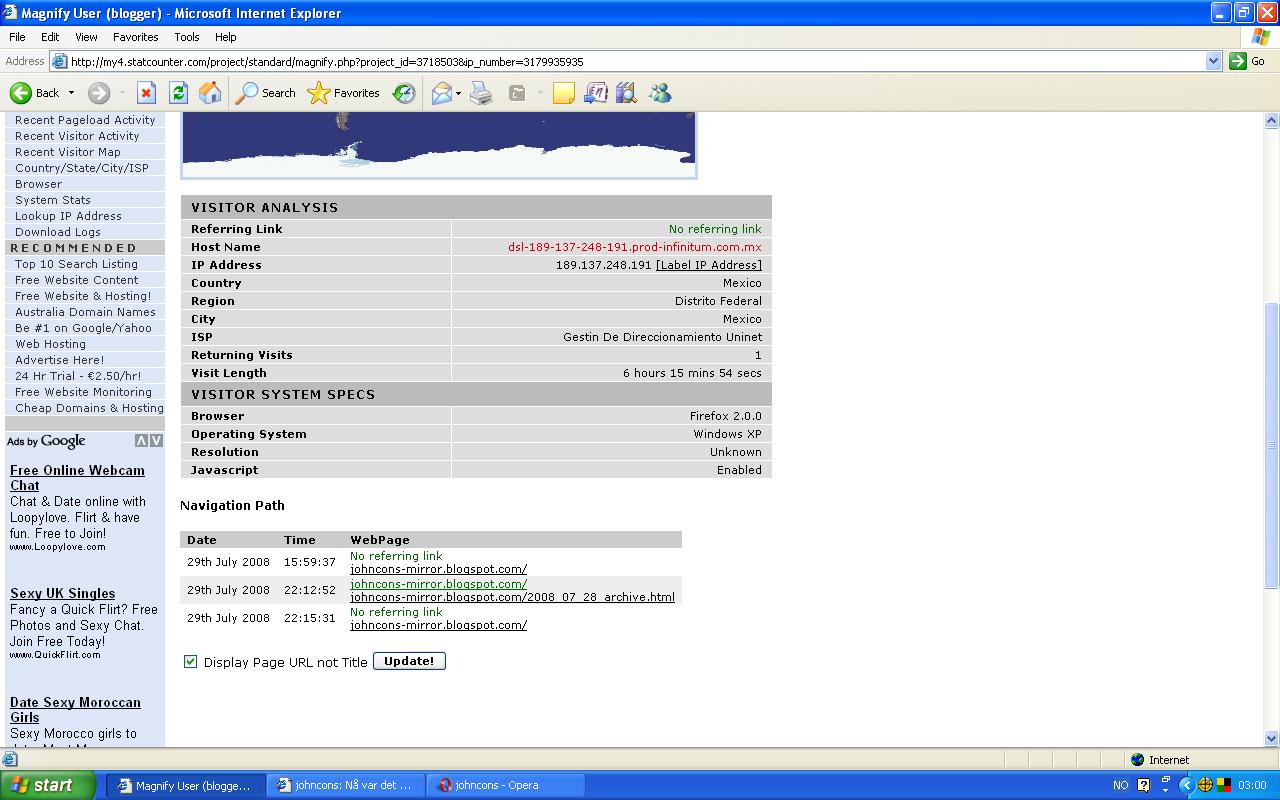Open the Help menu
The image size is (1280, 800).
pos(225,37)
